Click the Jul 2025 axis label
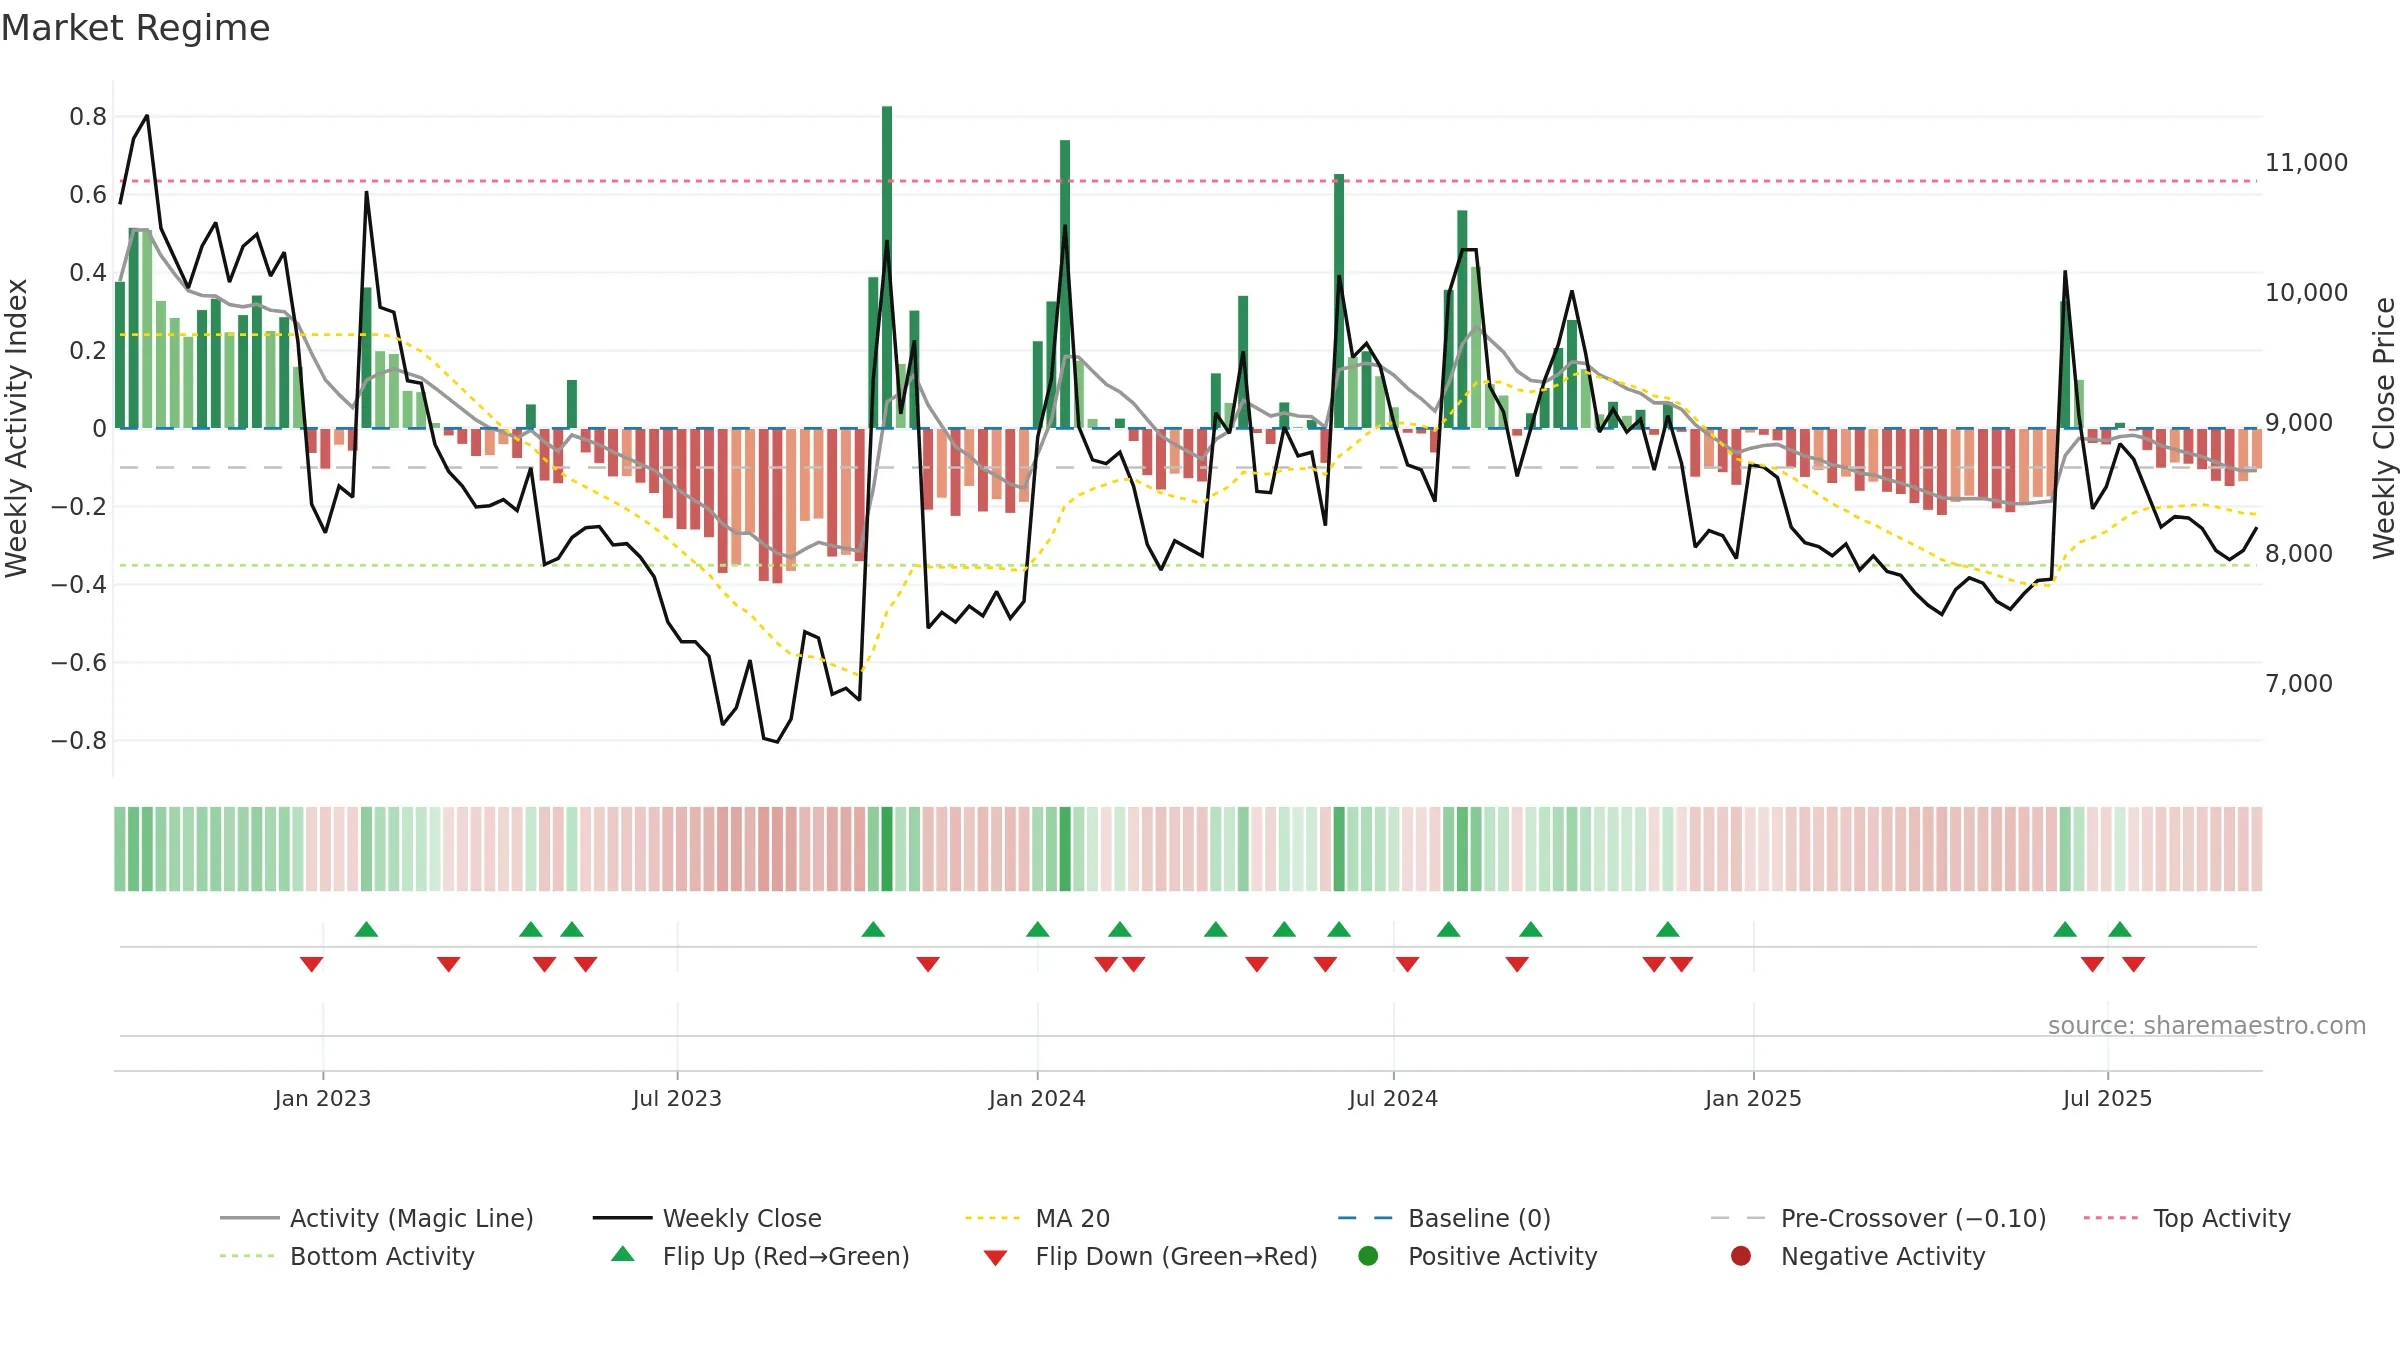Screen dimensions: 2400x1350 point(2107,1098)
